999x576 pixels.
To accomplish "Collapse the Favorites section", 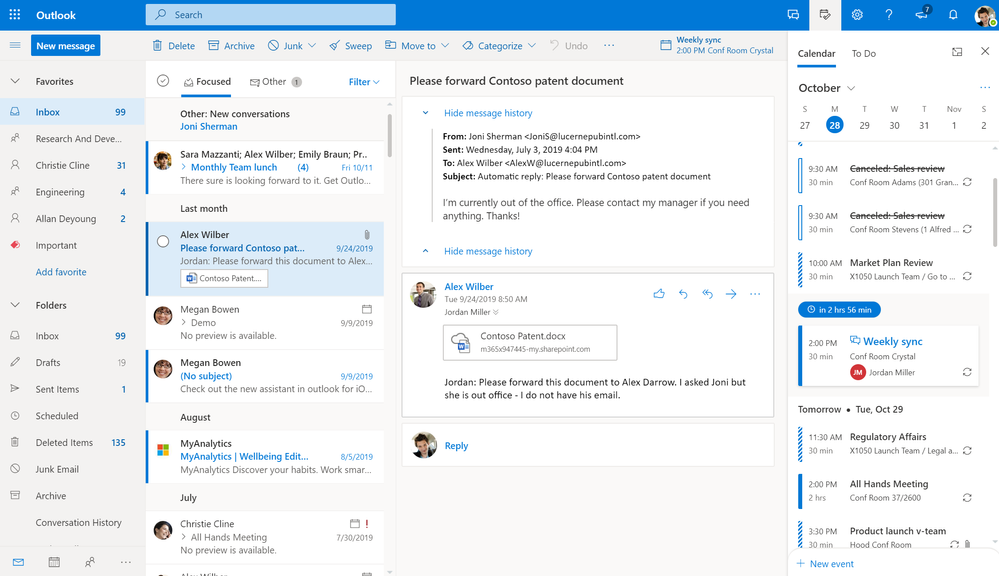I will [15, 81].
